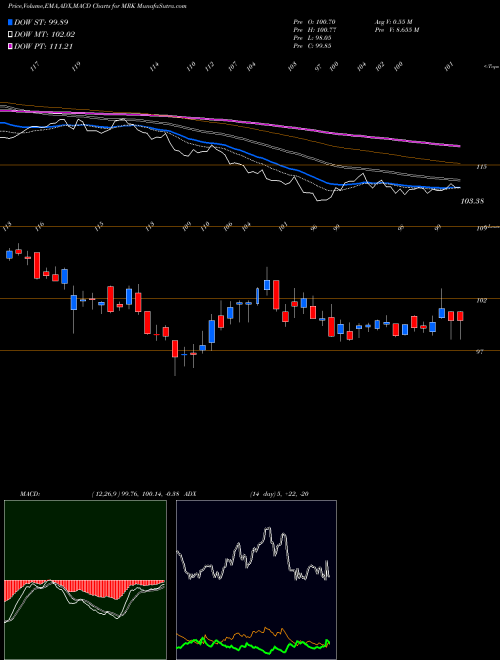The width and height of the screenshot is (500, 660).
Task: Click the 102 price level label
Action: (x=481, y=301)
